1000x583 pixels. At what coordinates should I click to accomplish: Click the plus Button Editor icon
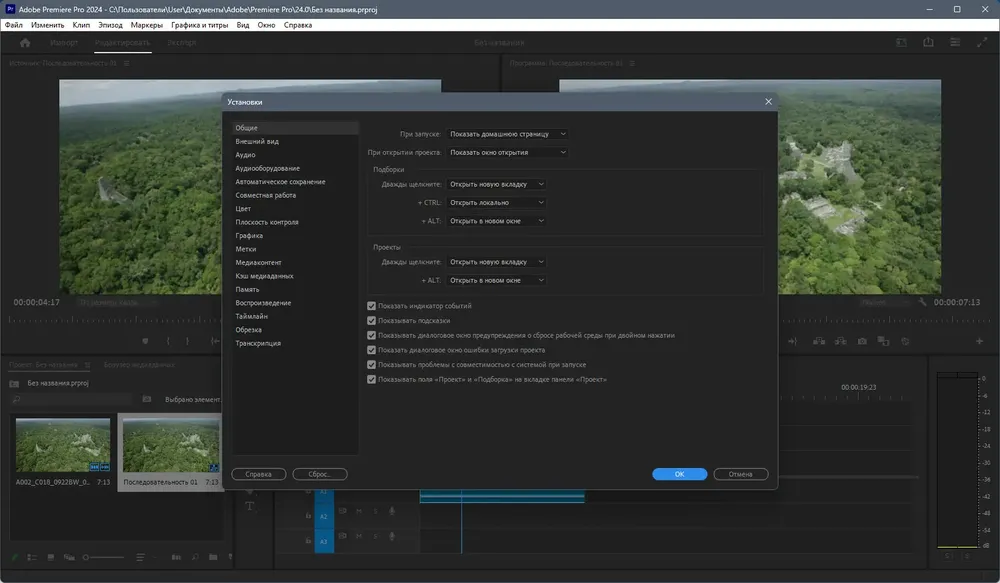979,341
